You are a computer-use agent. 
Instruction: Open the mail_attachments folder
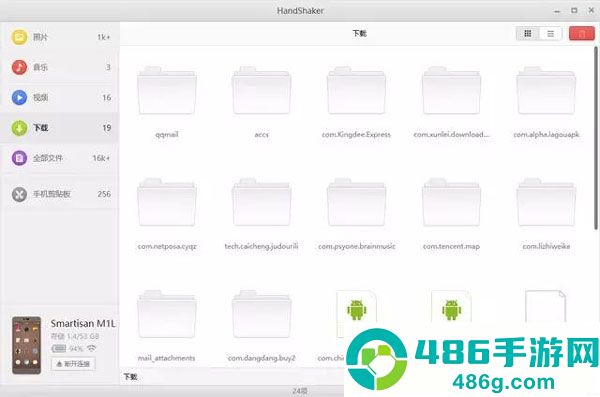coord(167,314)
